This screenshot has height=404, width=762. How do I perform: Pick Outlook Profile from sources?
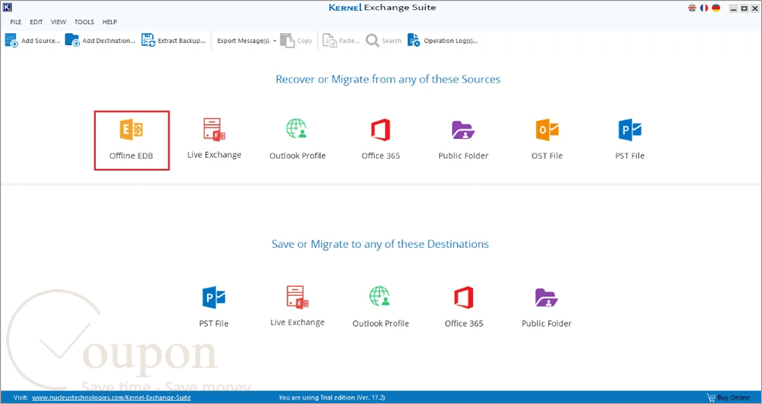tap(297, 139)
